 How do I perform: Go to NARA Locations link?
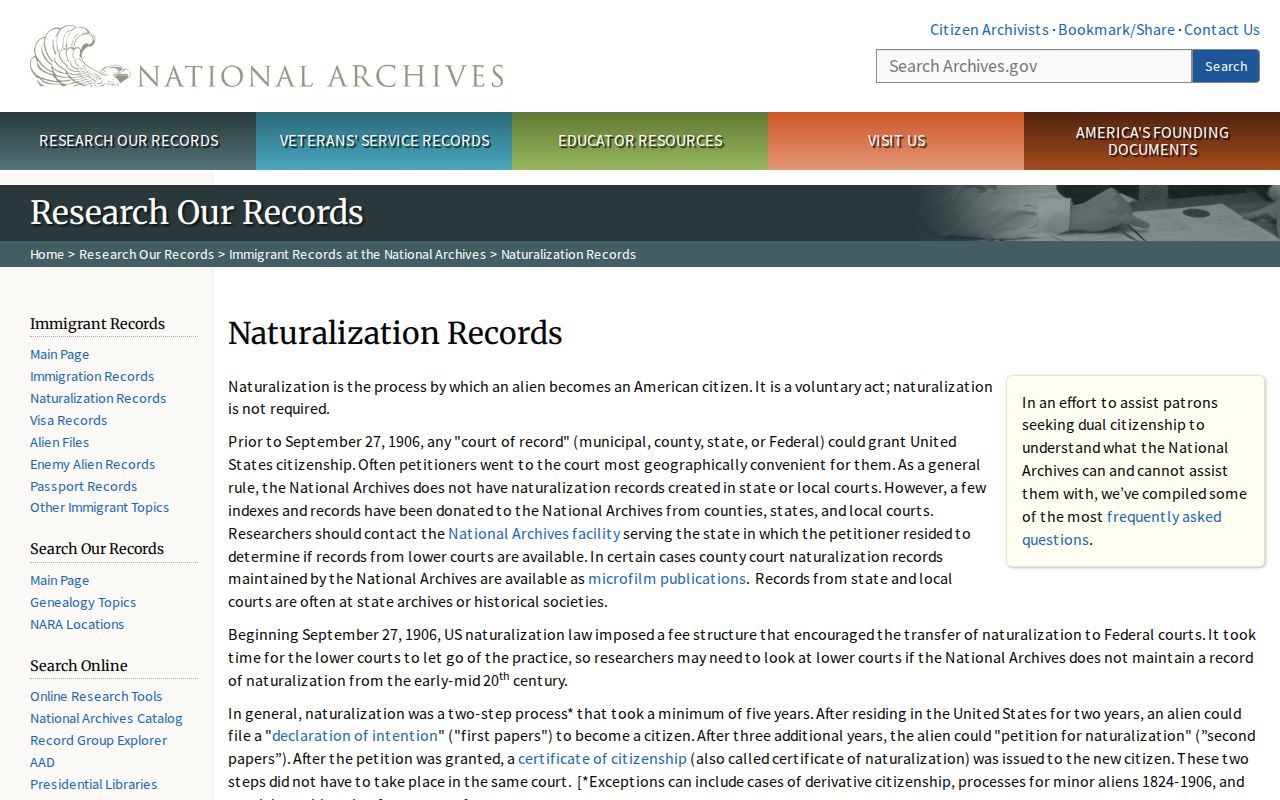(x=77, y=624)
